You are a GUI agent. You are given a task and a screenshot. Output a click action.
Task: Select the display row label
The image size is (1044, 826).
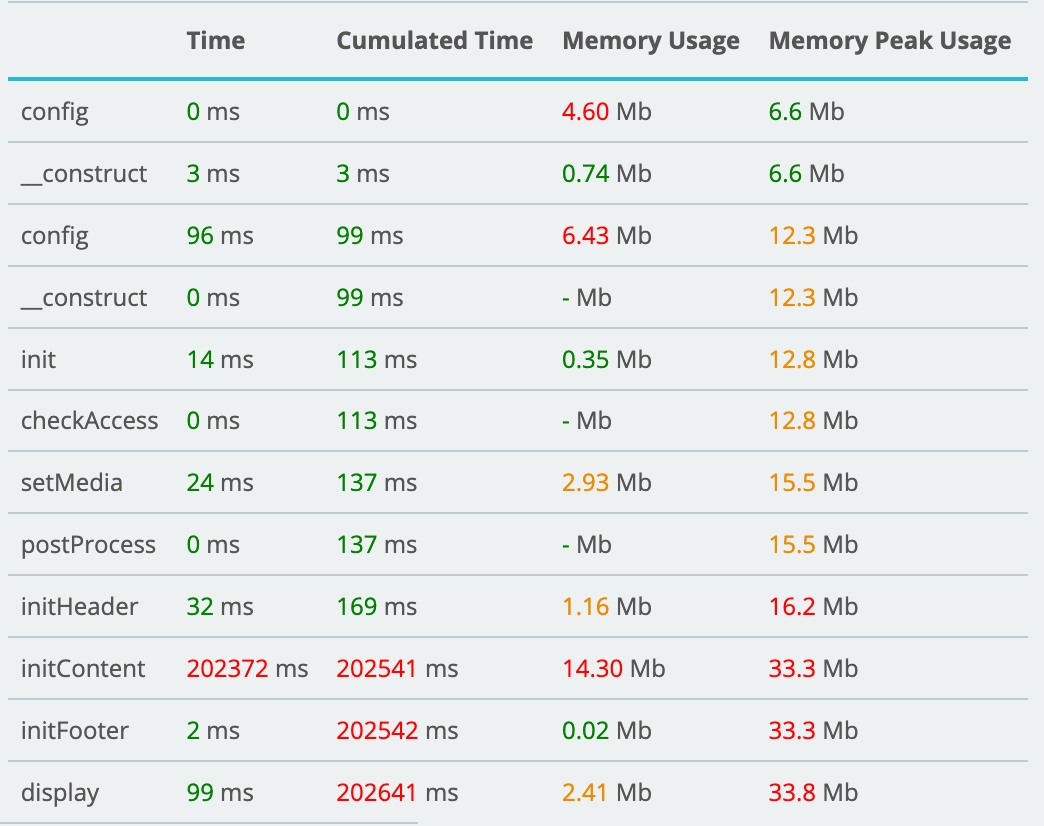click(60, 793)
